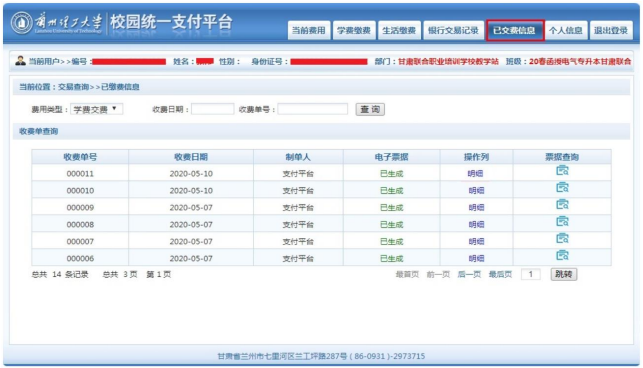This screenshot has height=368, width=643.
Task: Click the 收费单查询 section heading
Action: 39,131
